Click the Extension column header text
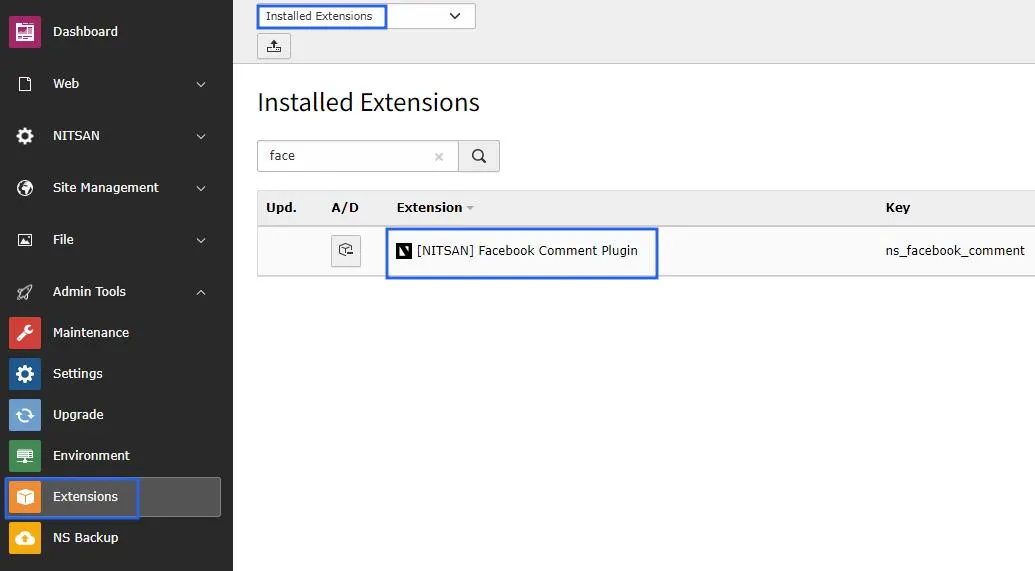This screenshot has width=1035, height=571. [x=429, y=208]
